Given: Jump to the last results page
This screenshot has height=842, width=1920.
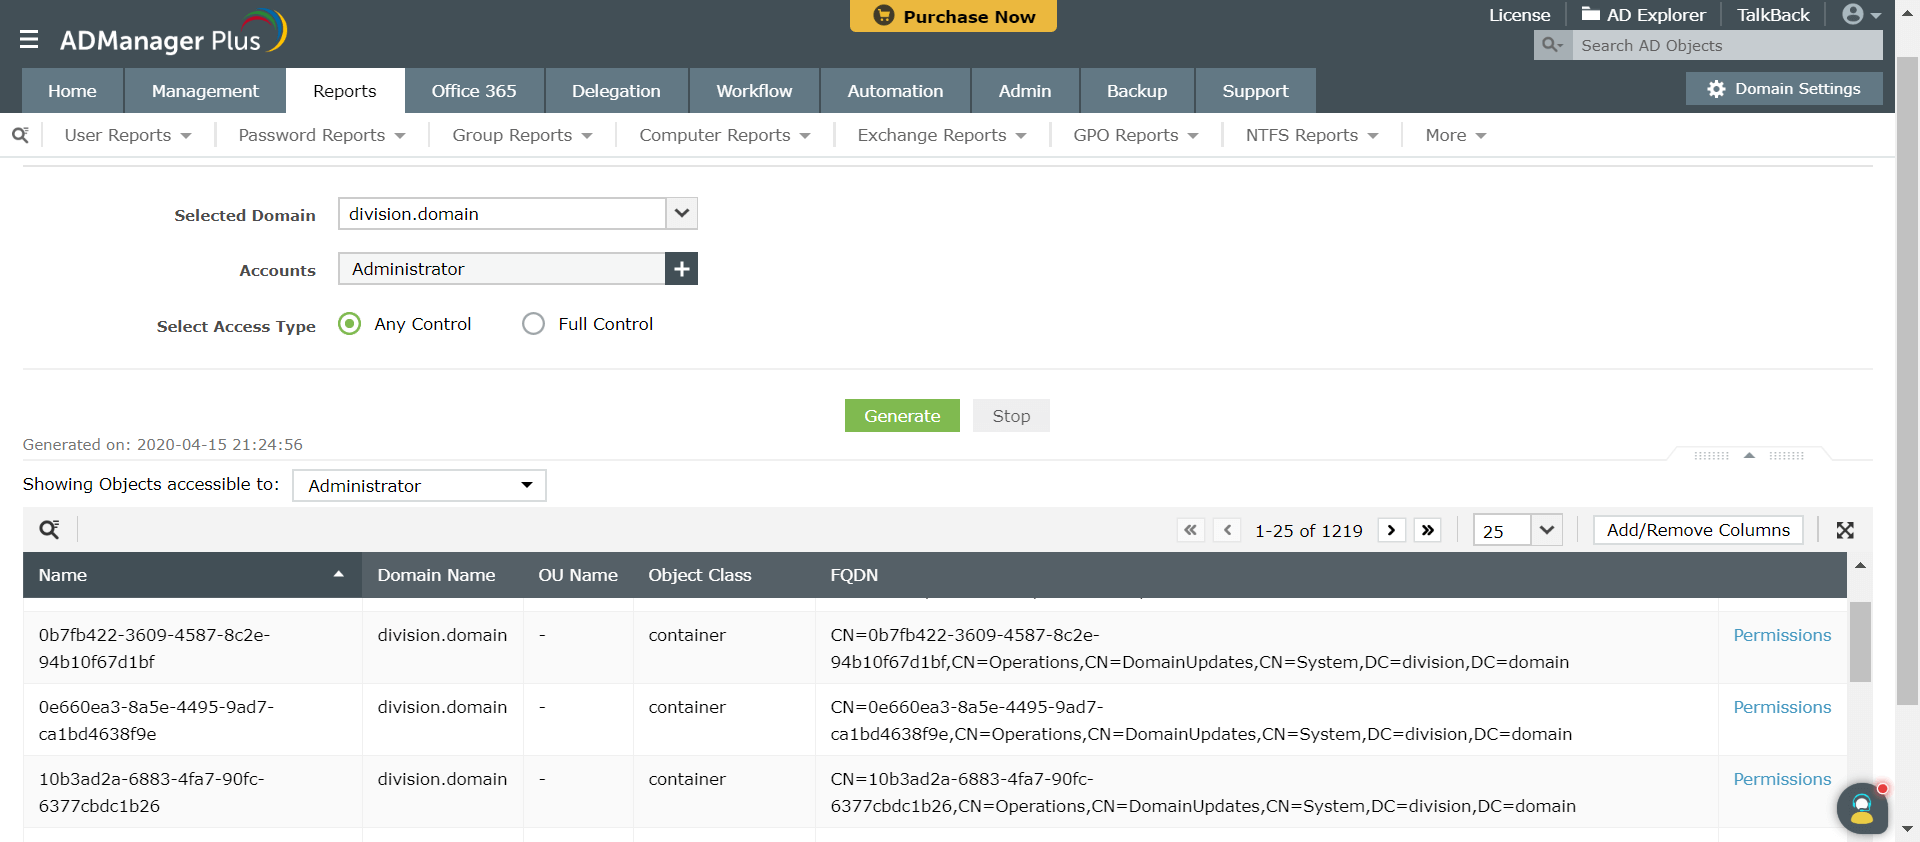Looking at the screenshot, I should [x=1428, y=530].
